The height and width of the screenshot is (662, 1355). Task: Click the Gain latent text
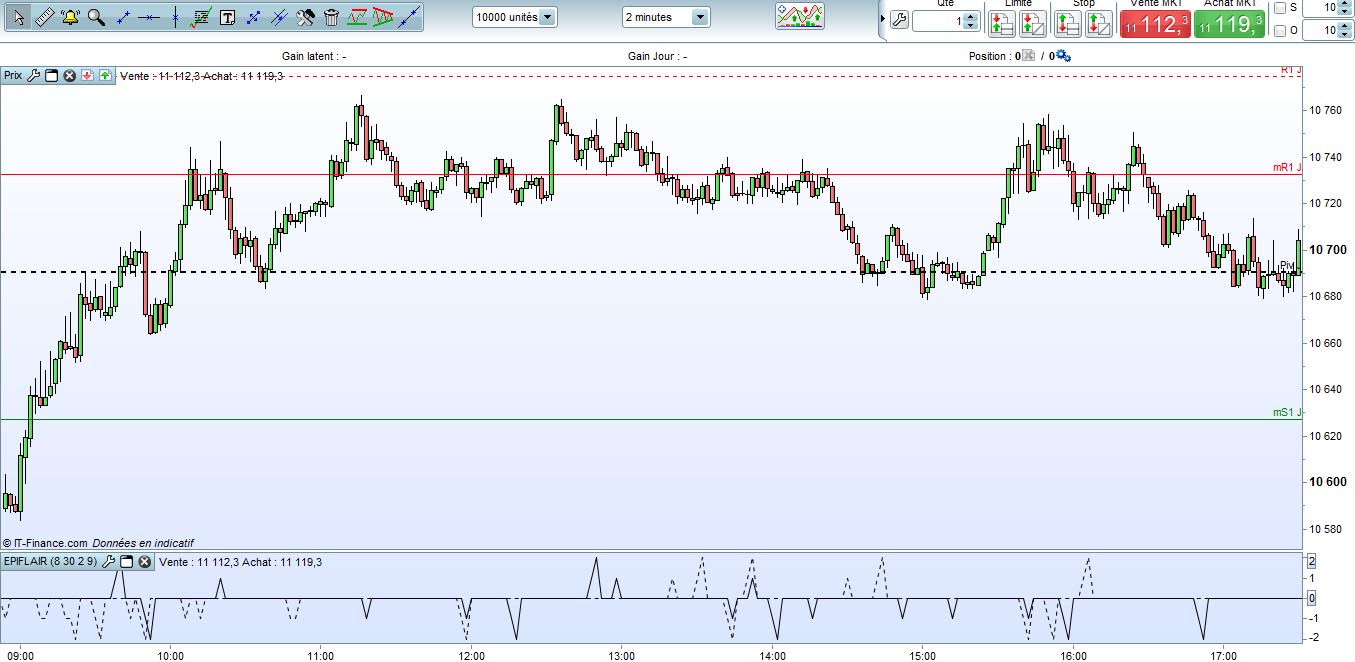click(x=314, y=56)
